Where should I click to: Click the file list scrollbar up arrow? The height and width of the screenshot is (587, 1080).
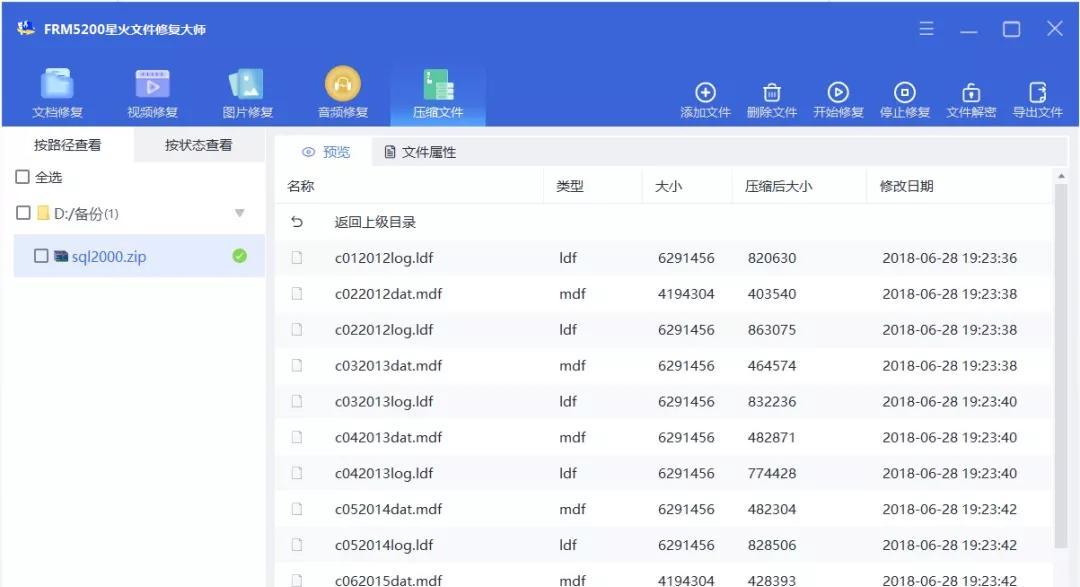[1061, 176]
